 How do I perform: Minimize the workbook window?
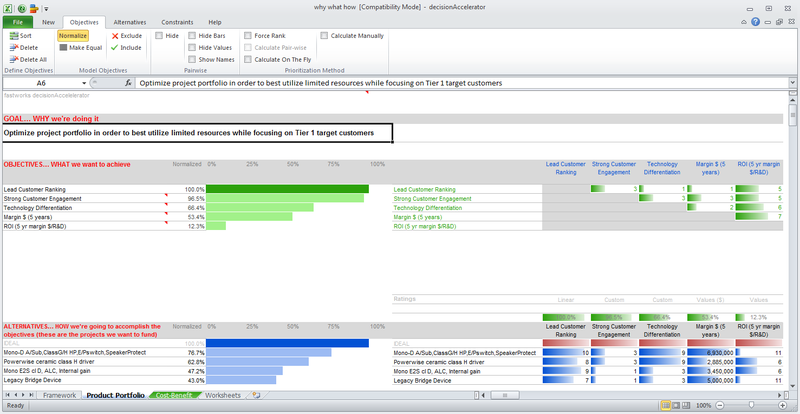click(768, 22)
